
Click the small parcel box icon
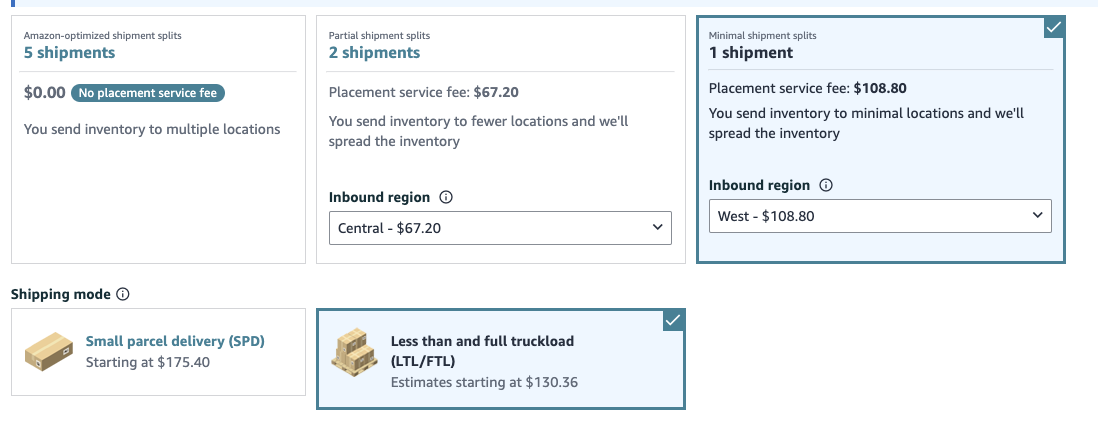pos(49,352)
